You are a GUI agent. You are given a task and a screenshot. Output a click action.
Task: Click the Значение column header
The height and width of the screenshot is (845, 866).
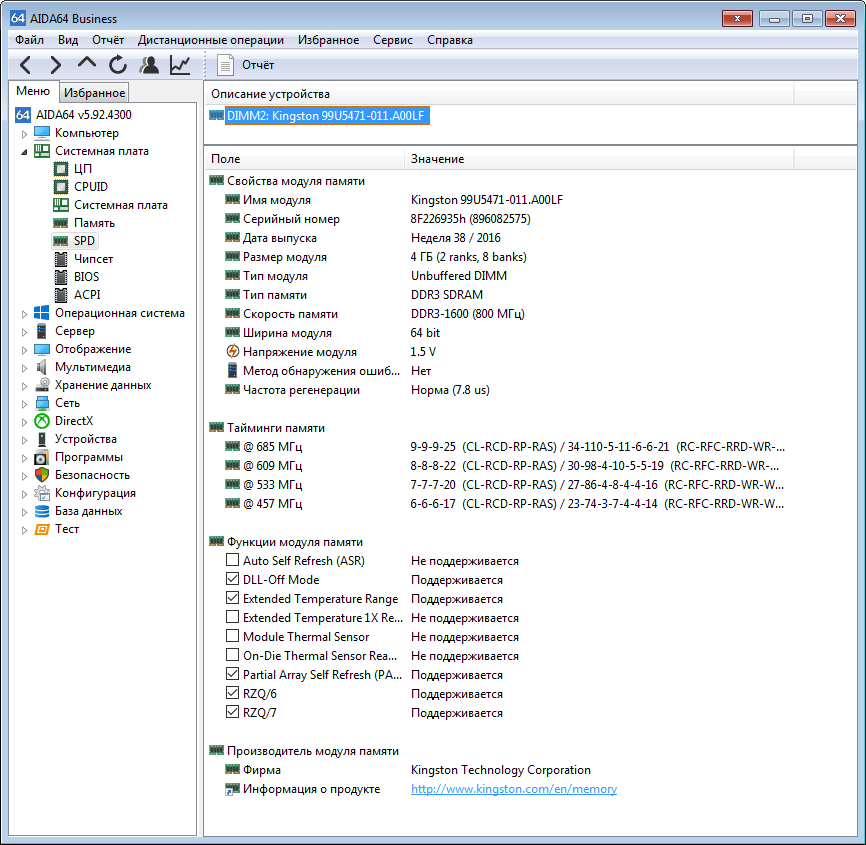(599, 159)
